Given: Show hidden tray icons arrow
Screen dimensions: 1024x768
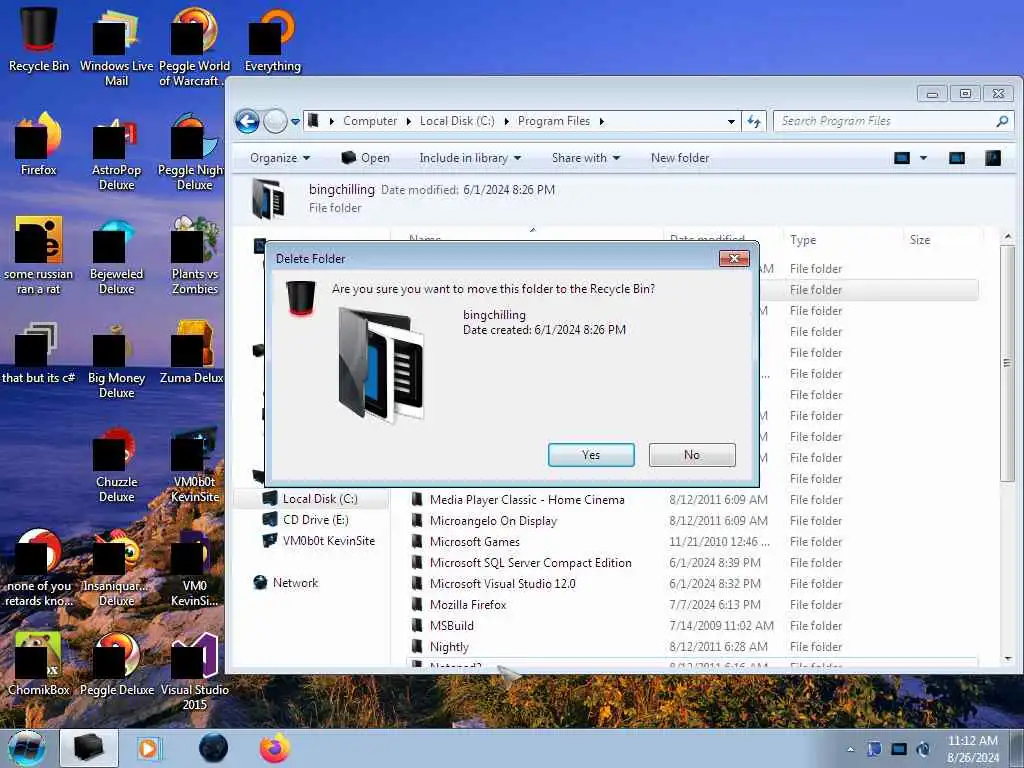Looking at the screenshot, I should (x=850, y=749).
